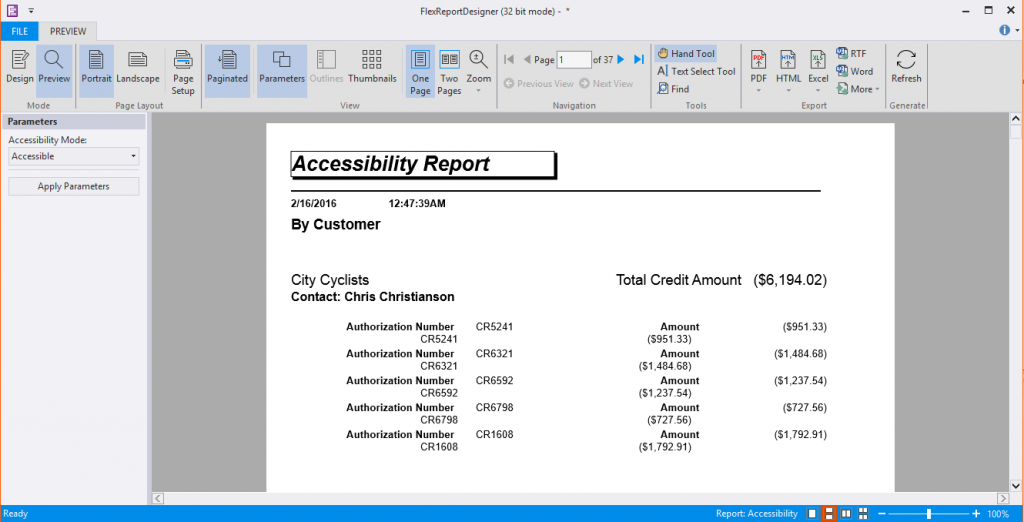Click zoom in plus button
The image size is (1024, 522).
[x=976, y=514]
